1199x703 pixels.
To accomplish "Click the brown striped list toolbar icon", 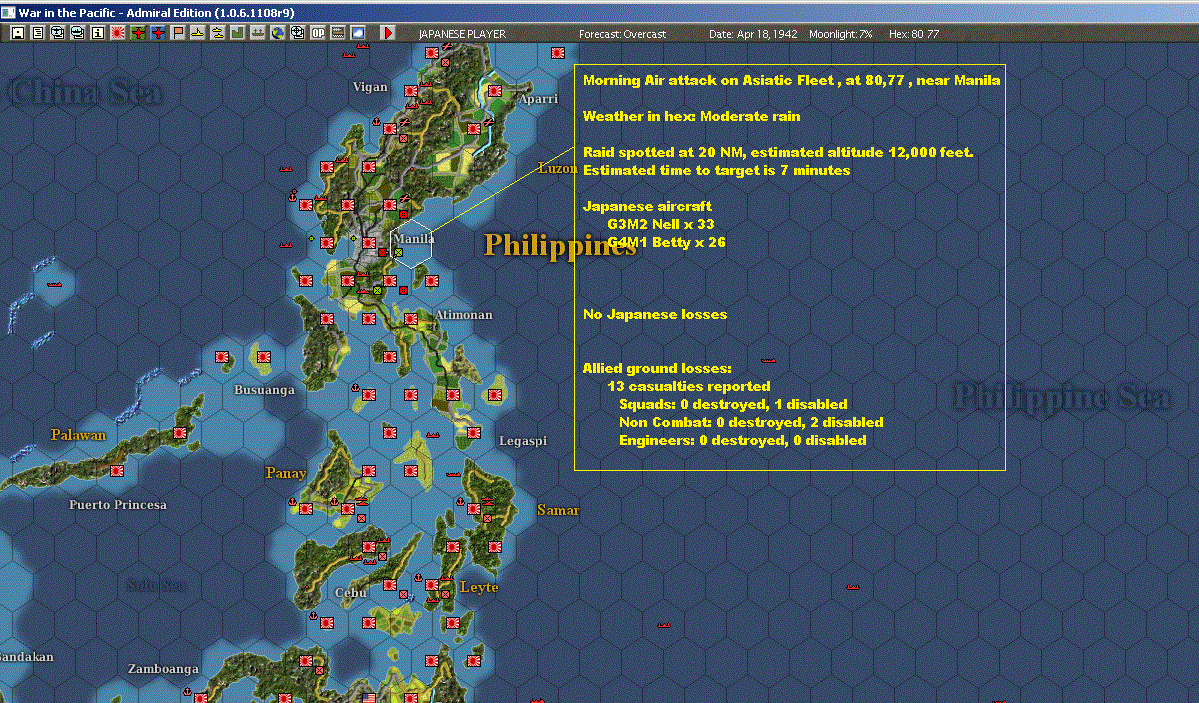I will click(x=337, y=33).
